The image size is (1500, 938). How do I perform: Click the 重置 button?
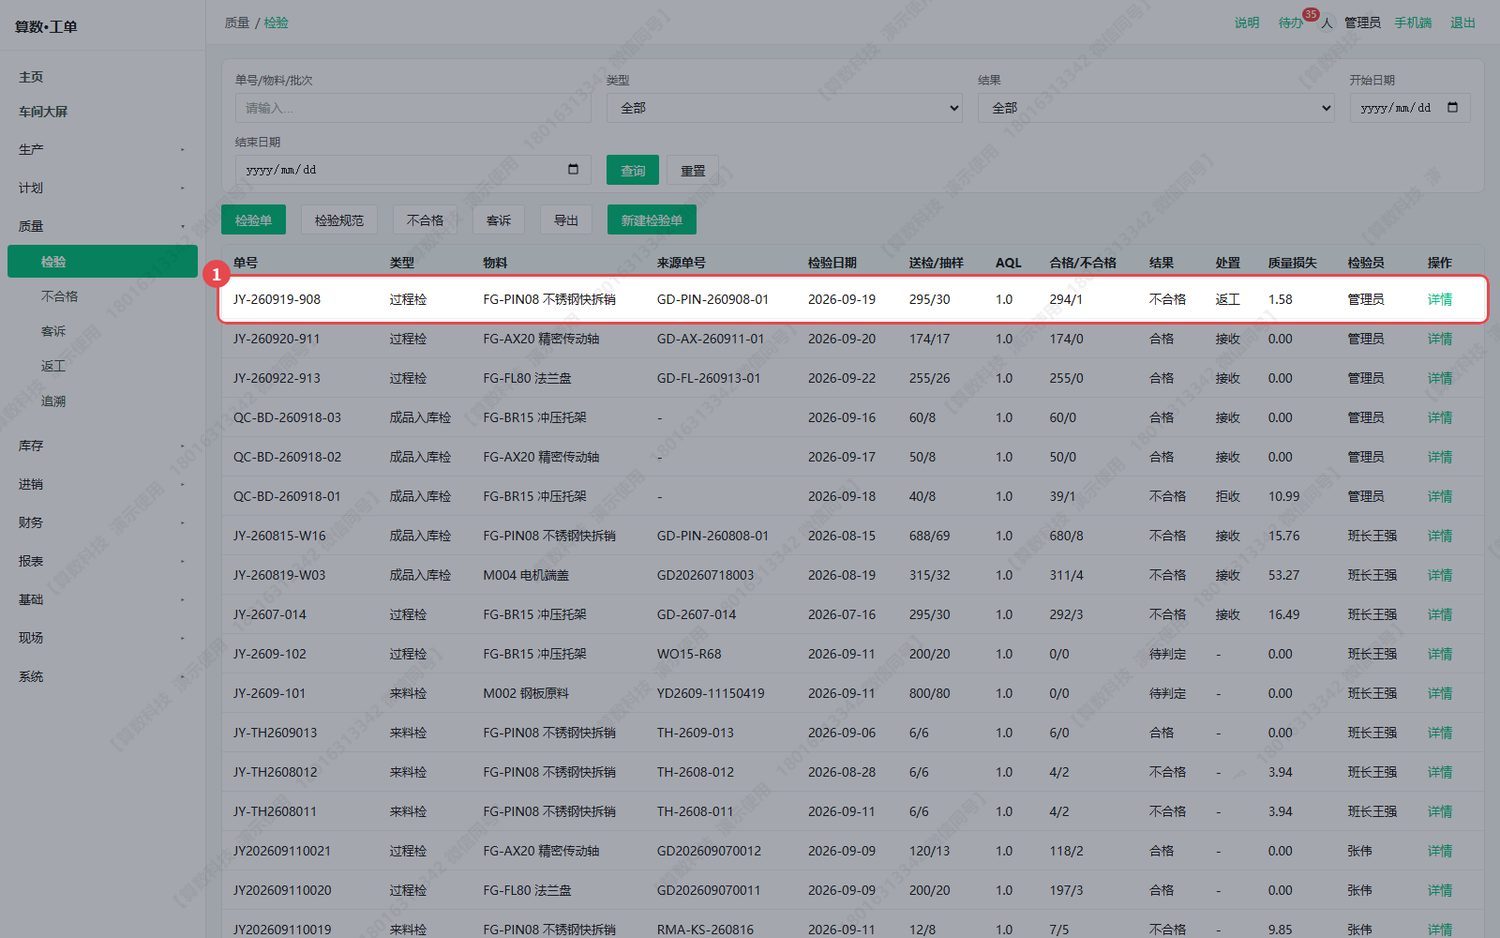(x=693, y=170)
